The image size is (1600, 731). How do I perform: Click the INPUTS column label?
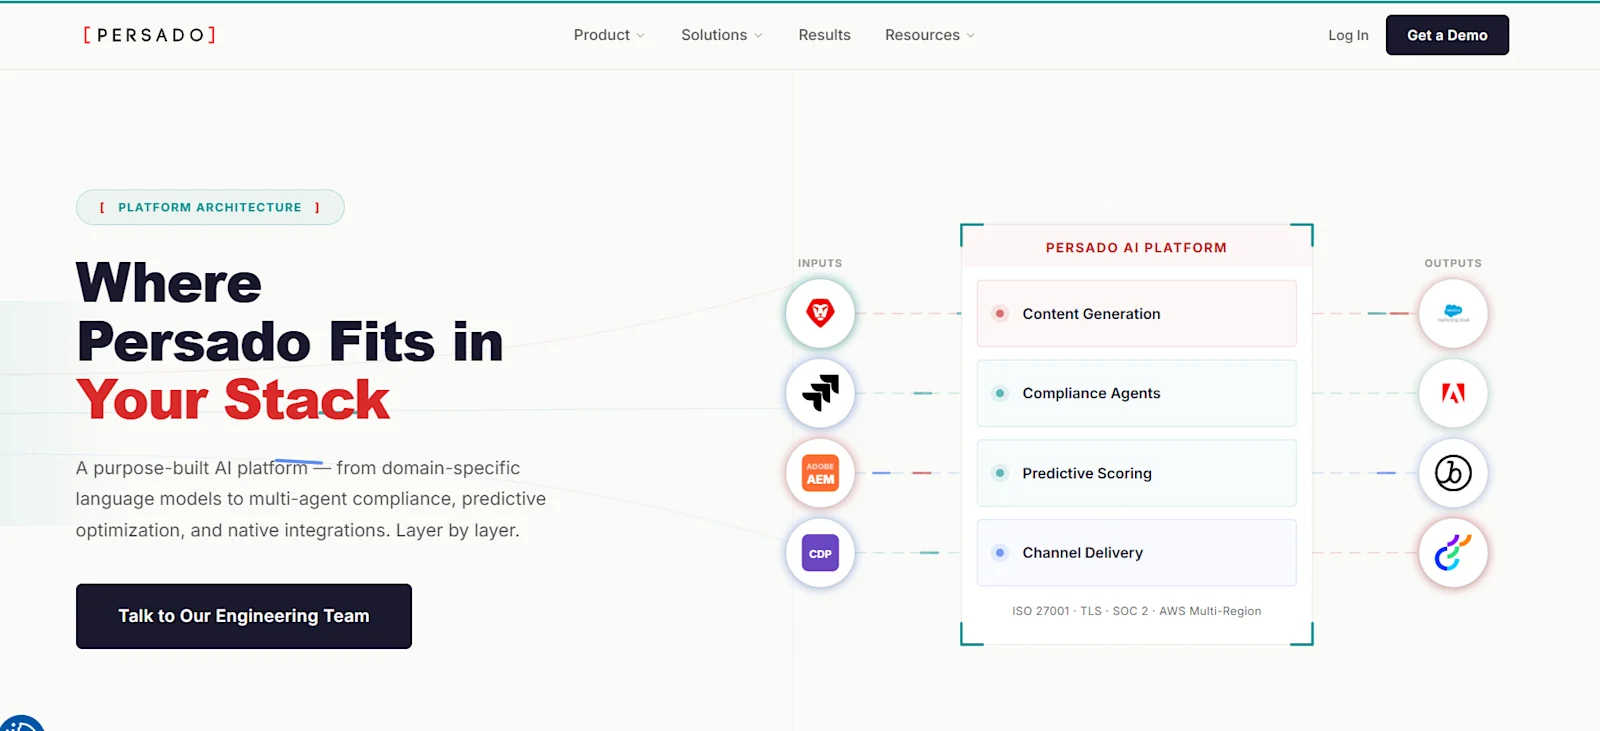[x=820, y=263]
